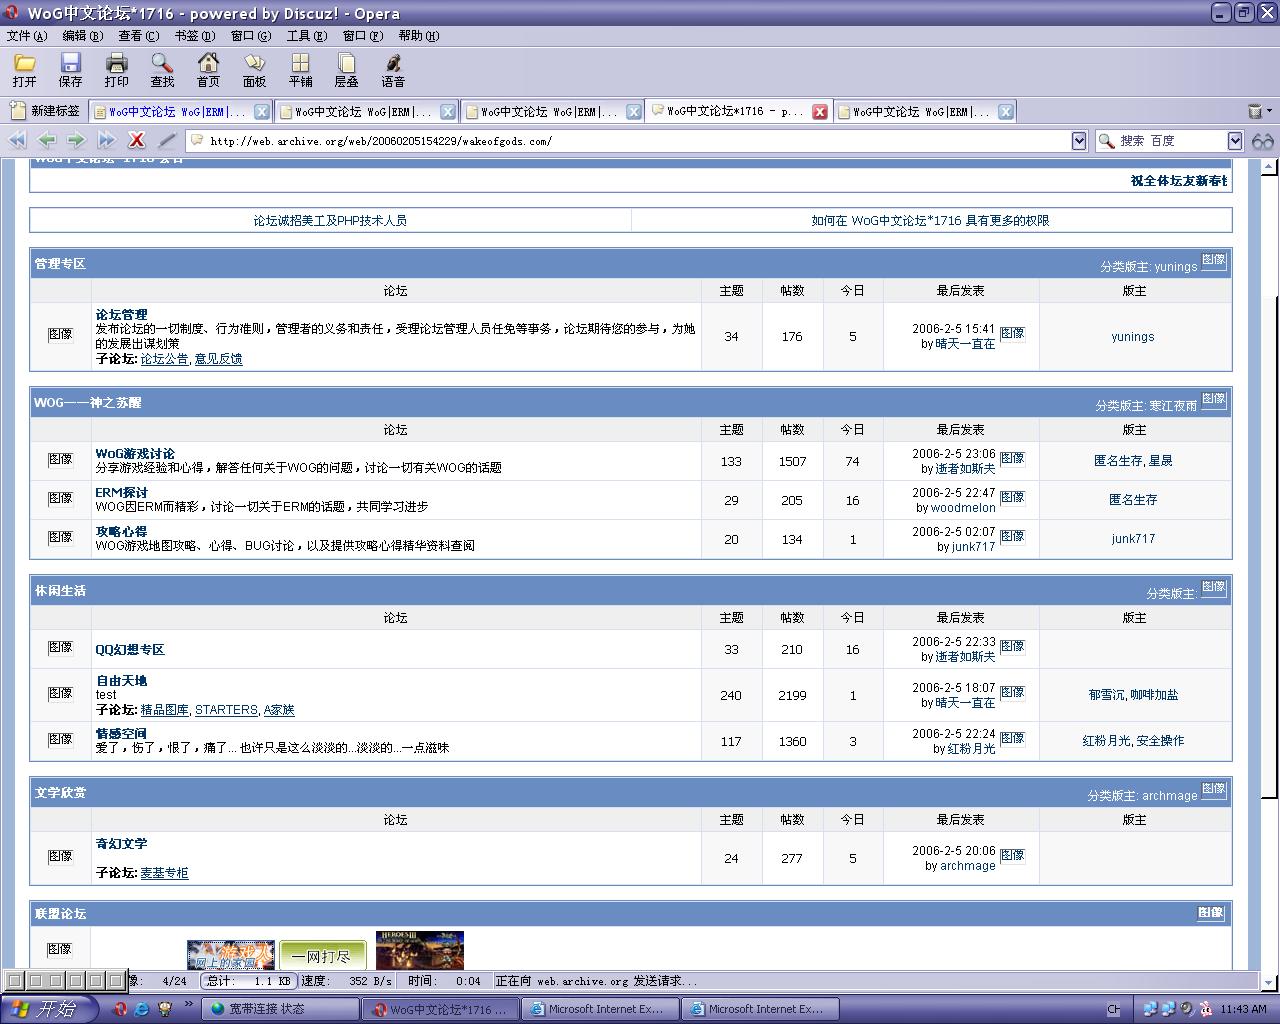The image size is (1280, 1024).
Task: Expand the address bar URL dropdown
Action: click(x=1079, y=141)
